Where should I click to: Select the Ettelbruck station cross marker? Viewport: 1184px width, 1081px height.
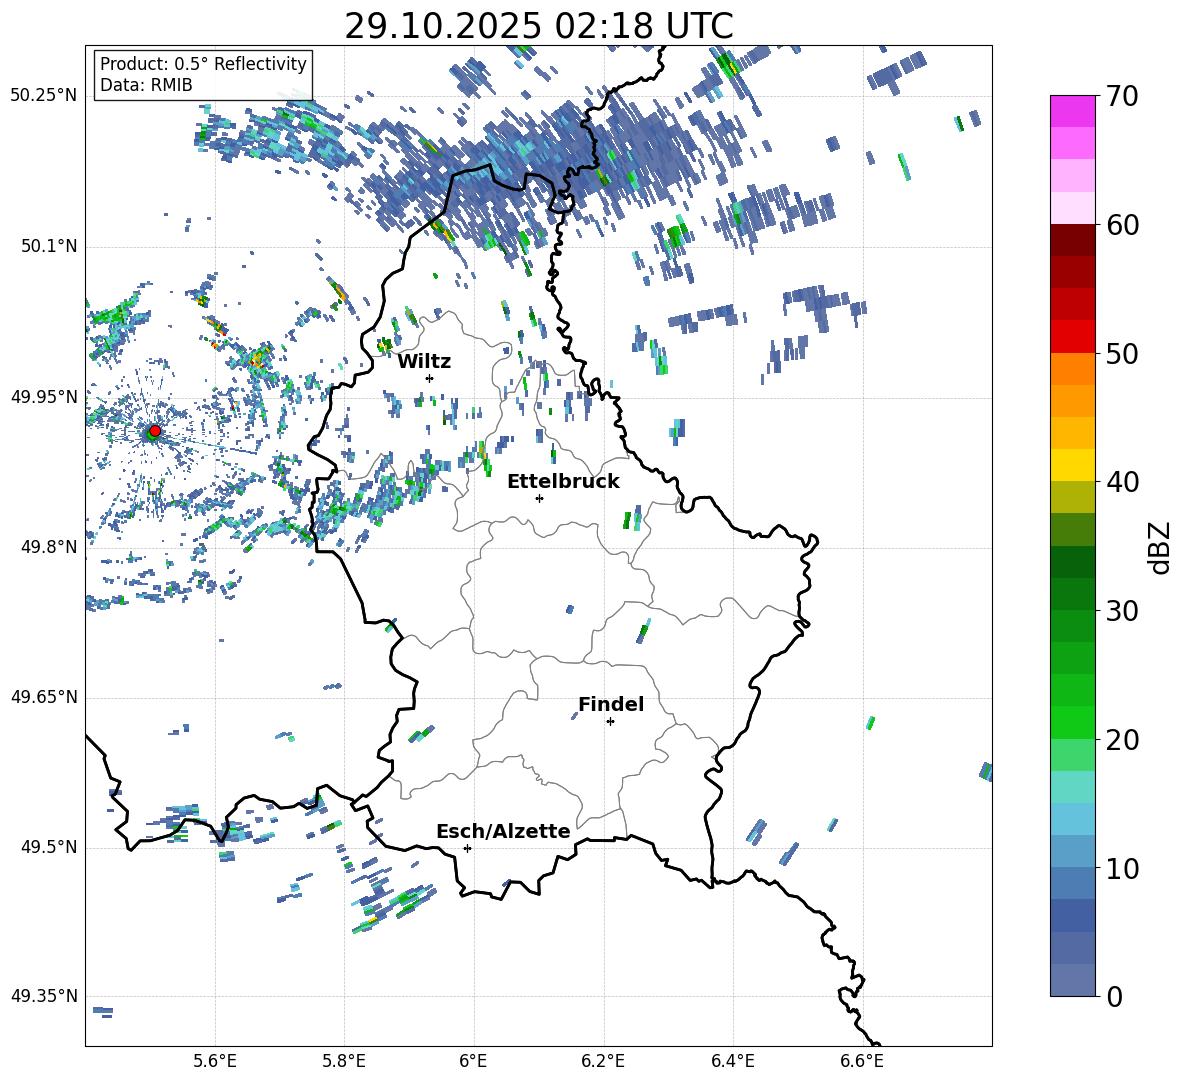(x=539, y=498)
